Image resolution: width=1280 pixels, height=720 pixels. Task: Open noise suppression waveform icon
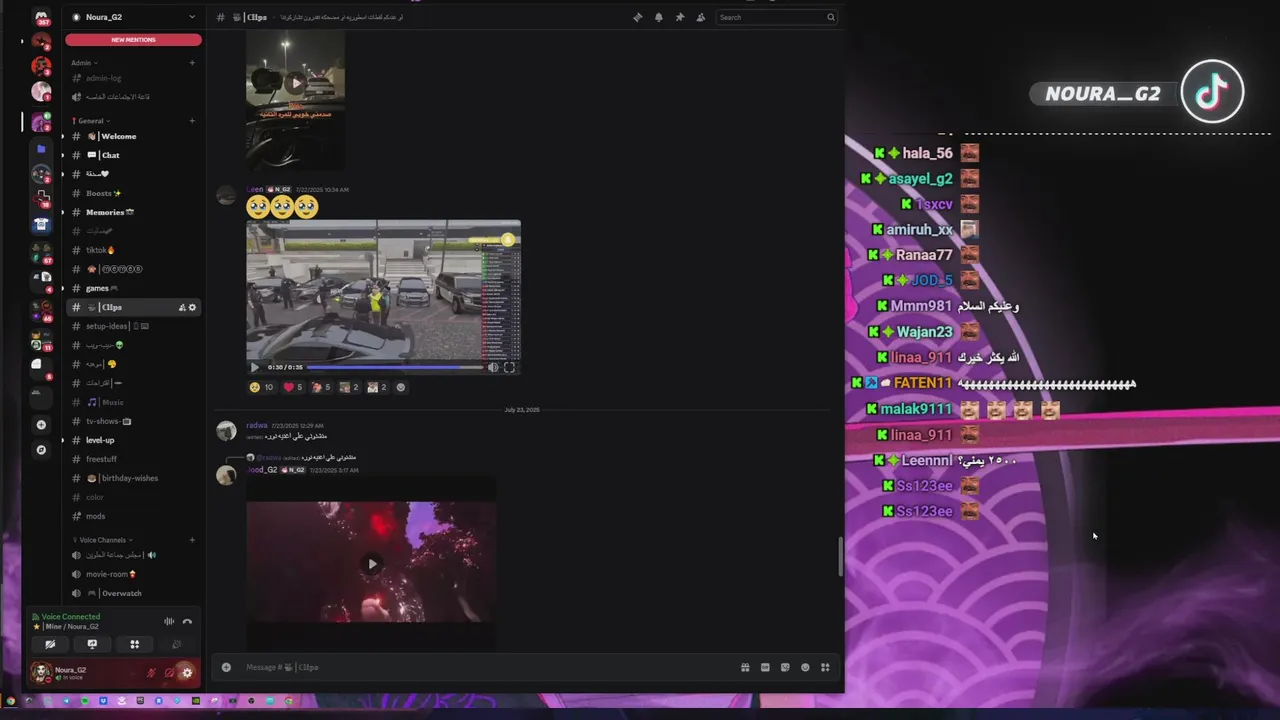169,621
